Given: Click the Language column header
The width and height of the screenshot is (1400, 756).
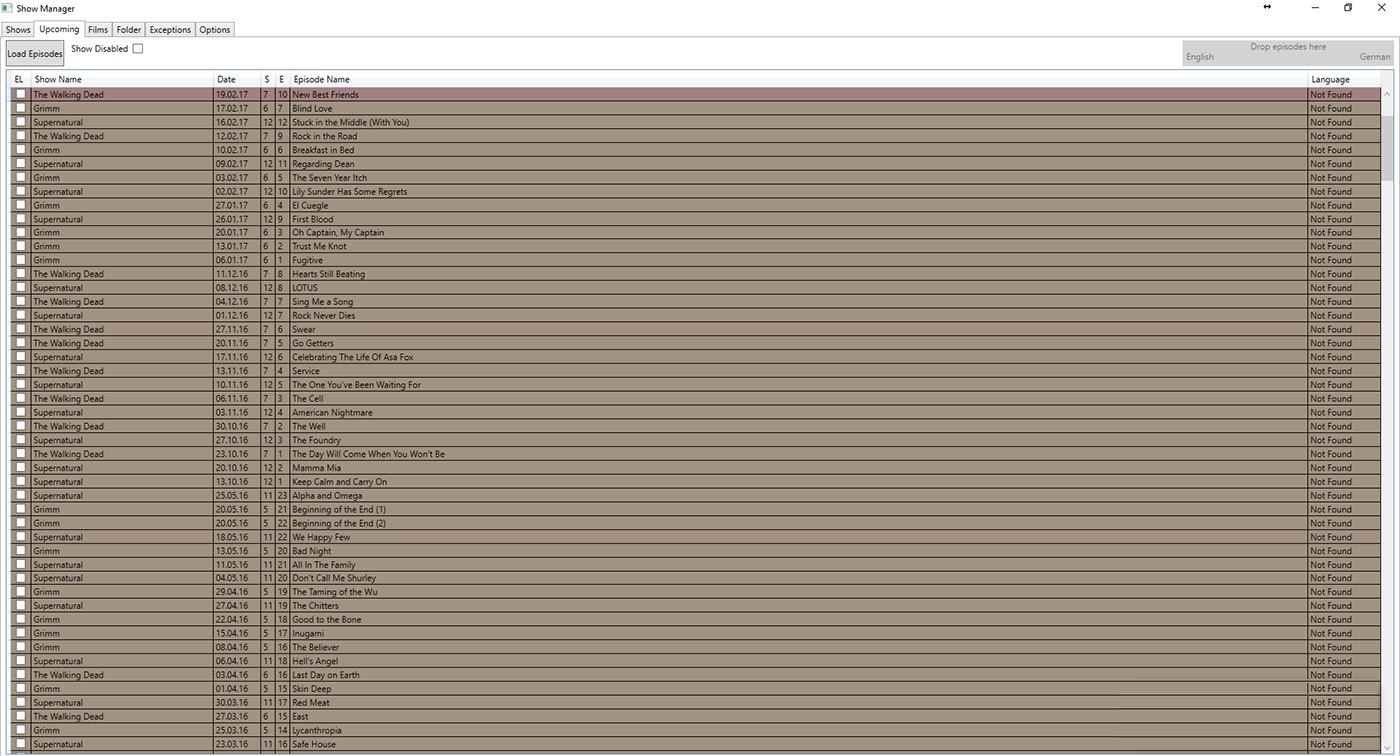Looking at the screenshot, I should tap(1345, 79).
